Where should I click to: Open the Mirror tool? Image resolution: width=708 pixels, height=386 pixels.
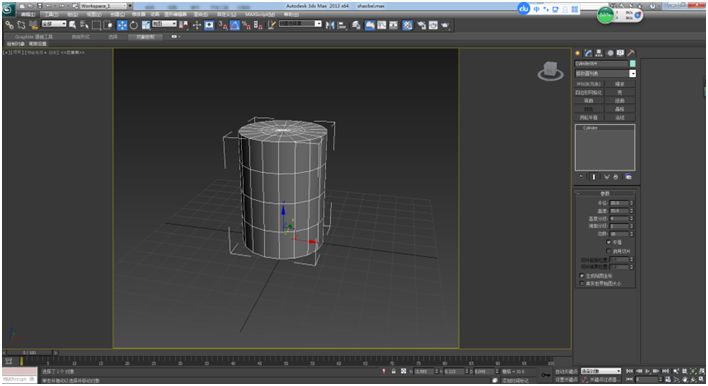(x=330, y=25)
